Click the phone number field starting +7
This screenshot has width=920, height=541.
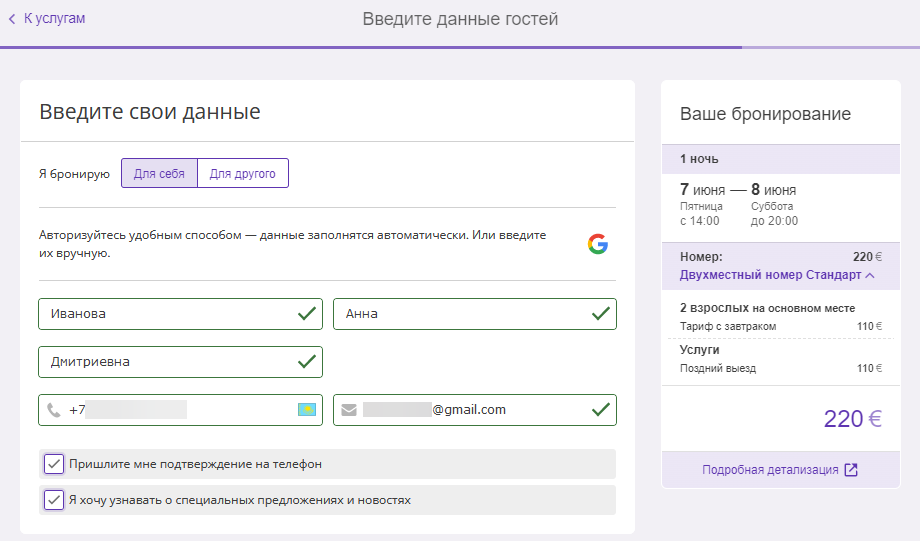(181, 410)
